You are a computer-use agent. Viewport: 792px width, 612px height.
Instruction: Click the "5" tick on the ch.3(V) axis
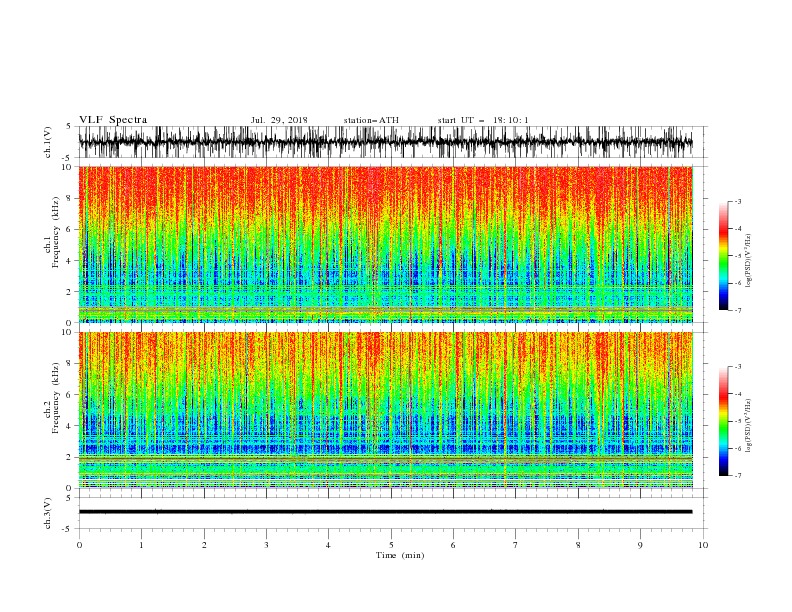(70, 497)
